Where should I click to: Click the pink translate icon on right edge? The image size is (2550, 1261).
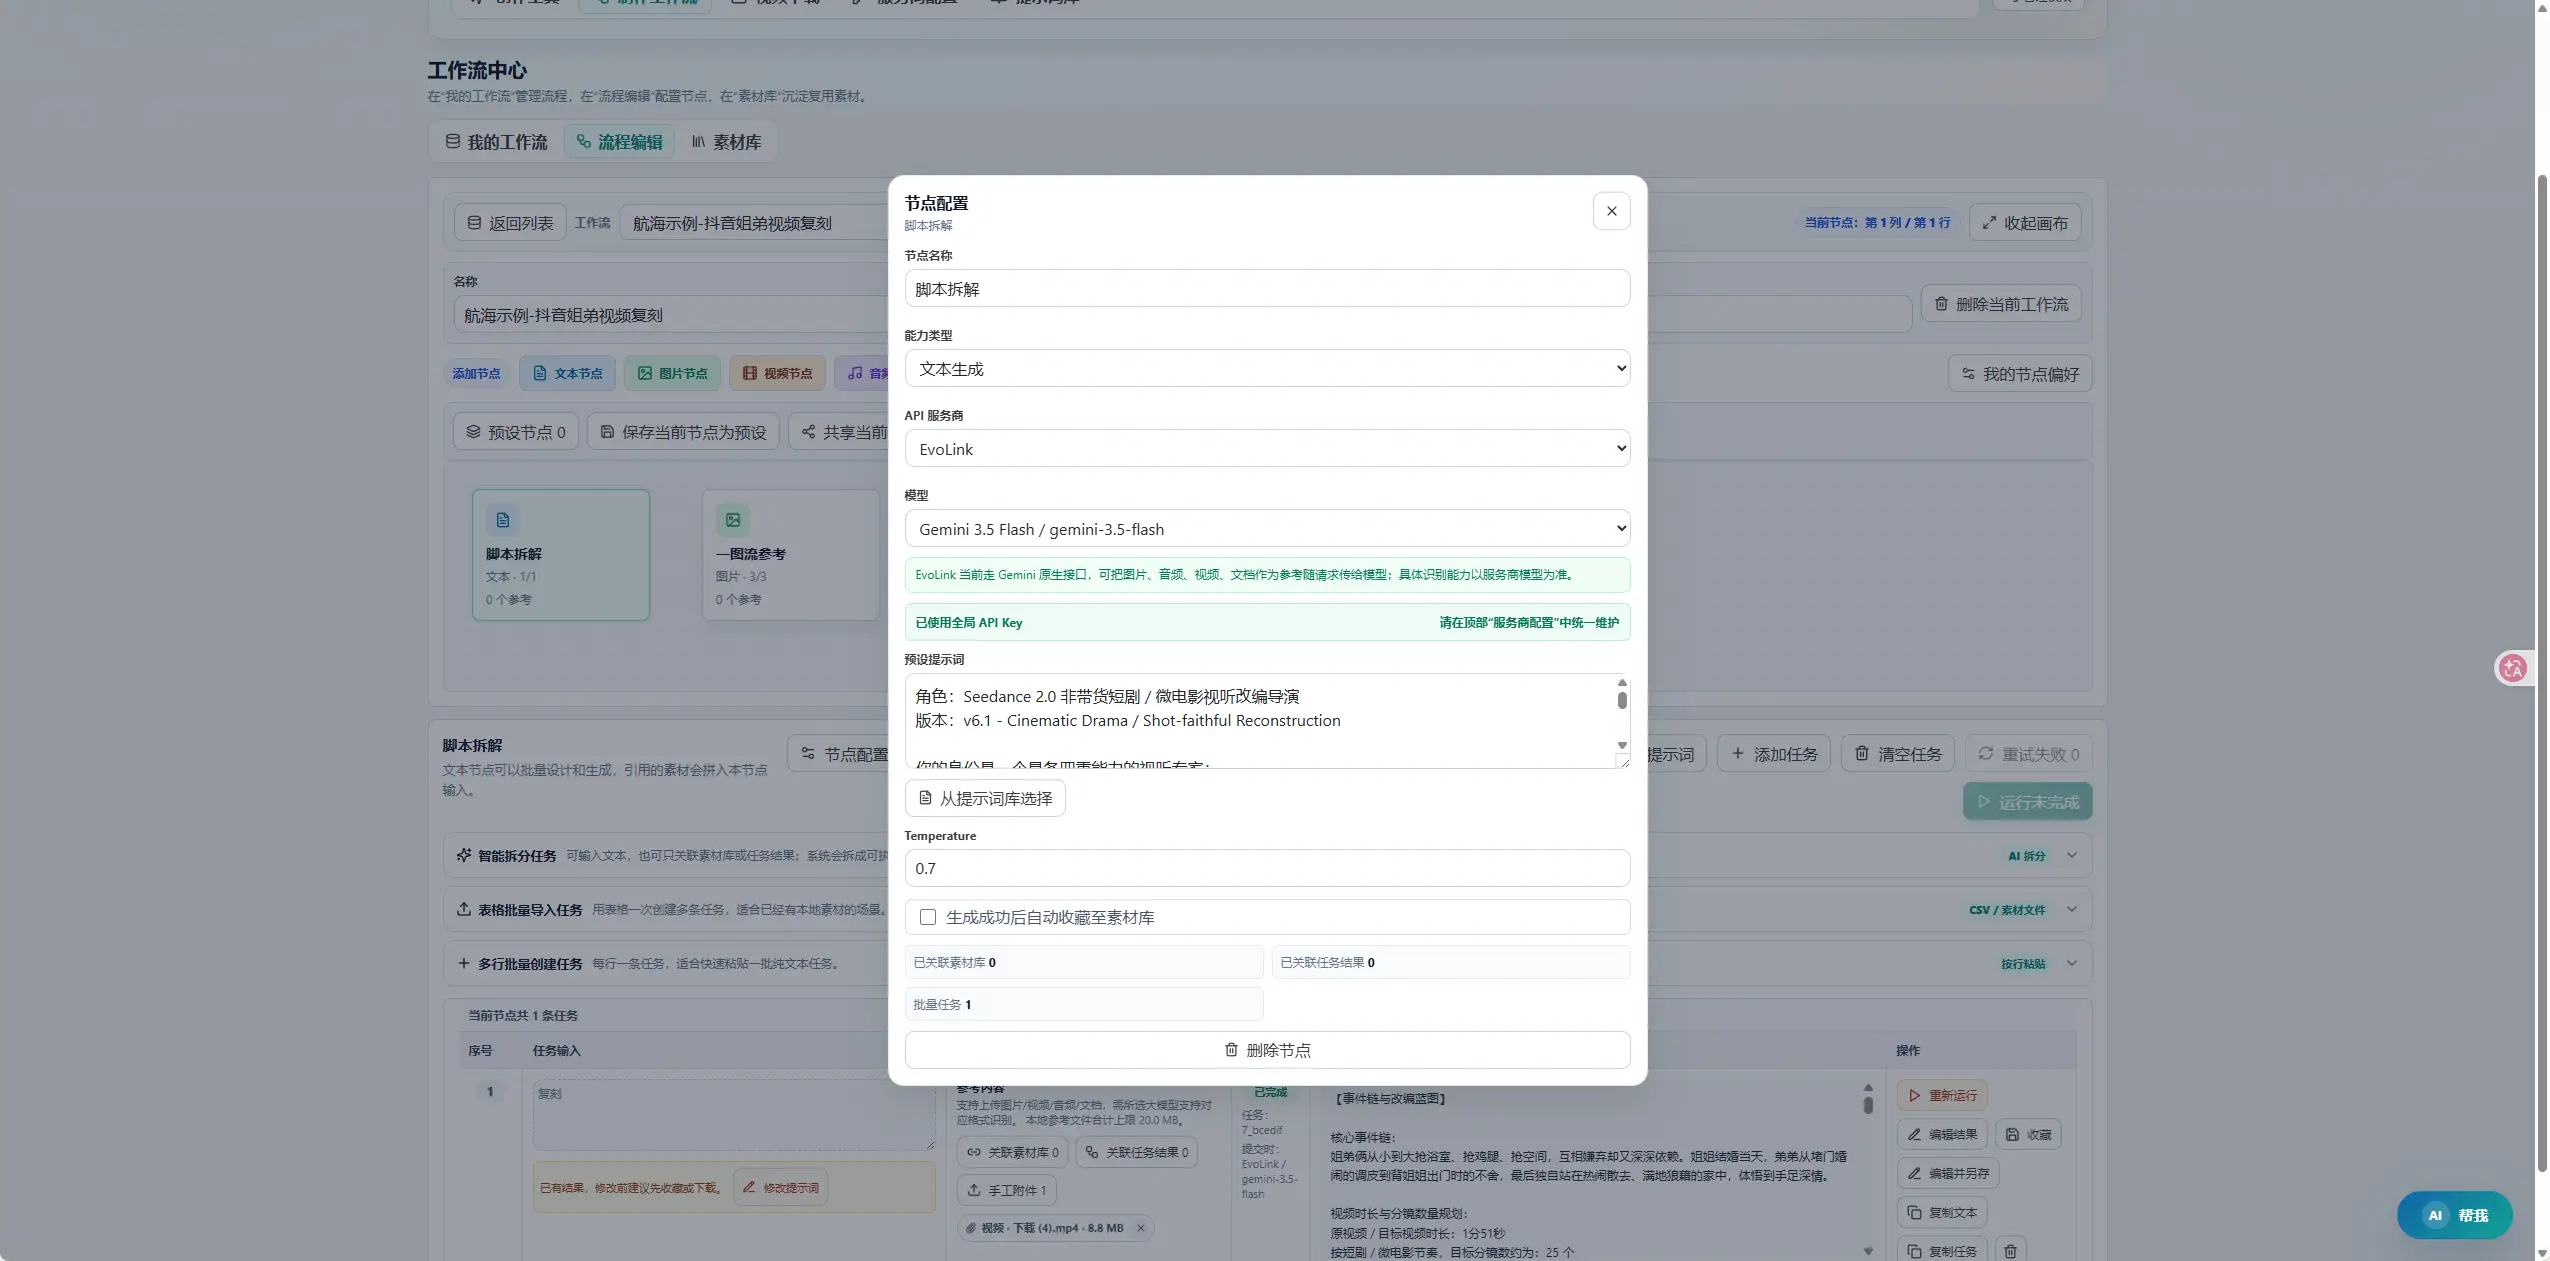tap(2512, 668)
